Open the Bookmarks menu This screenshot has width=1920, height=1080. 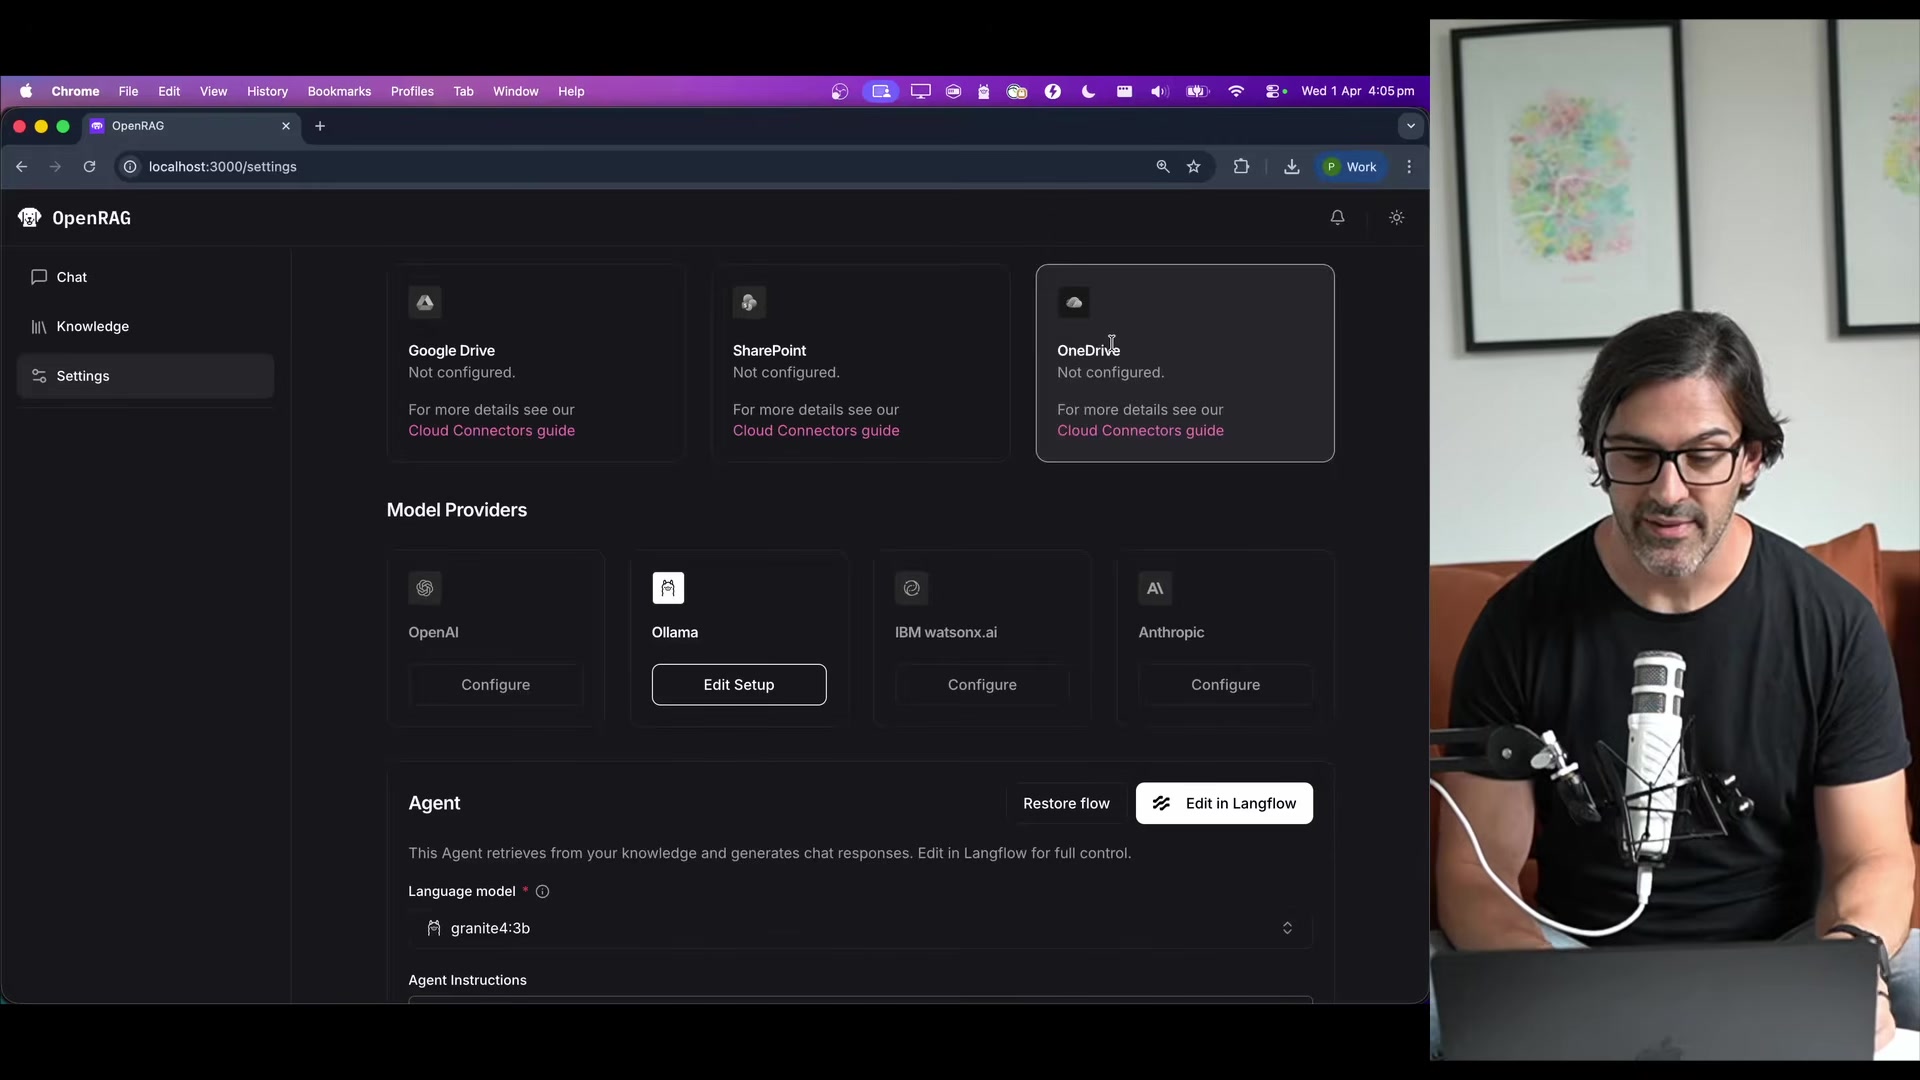click(x=339, y=91)
